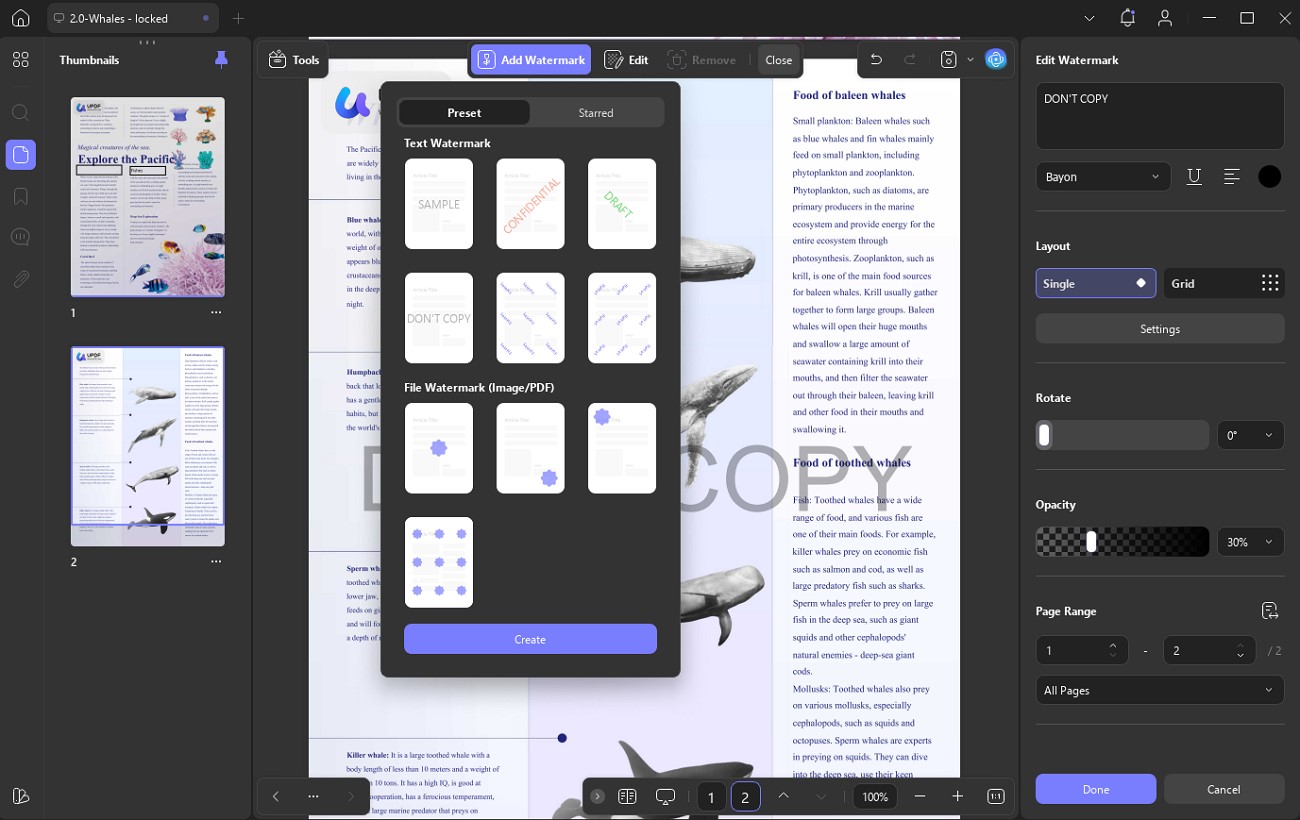Screen dimensions: 1300x820
Task: Click the Create button
Action: point(530,639)
